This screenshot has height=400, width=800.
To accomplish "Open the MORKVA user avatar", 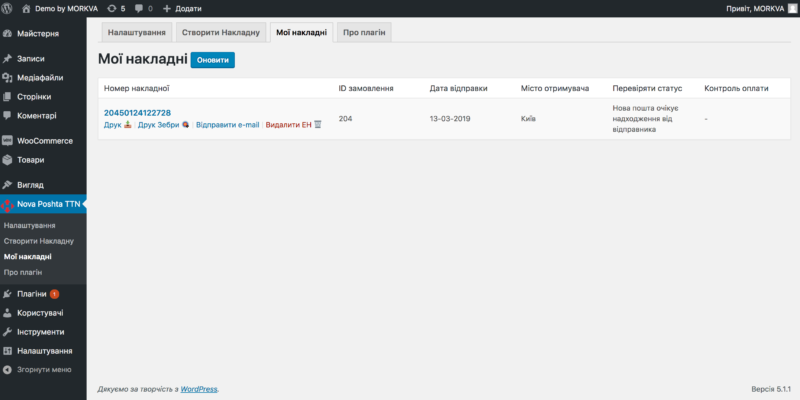I will click(x=792, y=8).
